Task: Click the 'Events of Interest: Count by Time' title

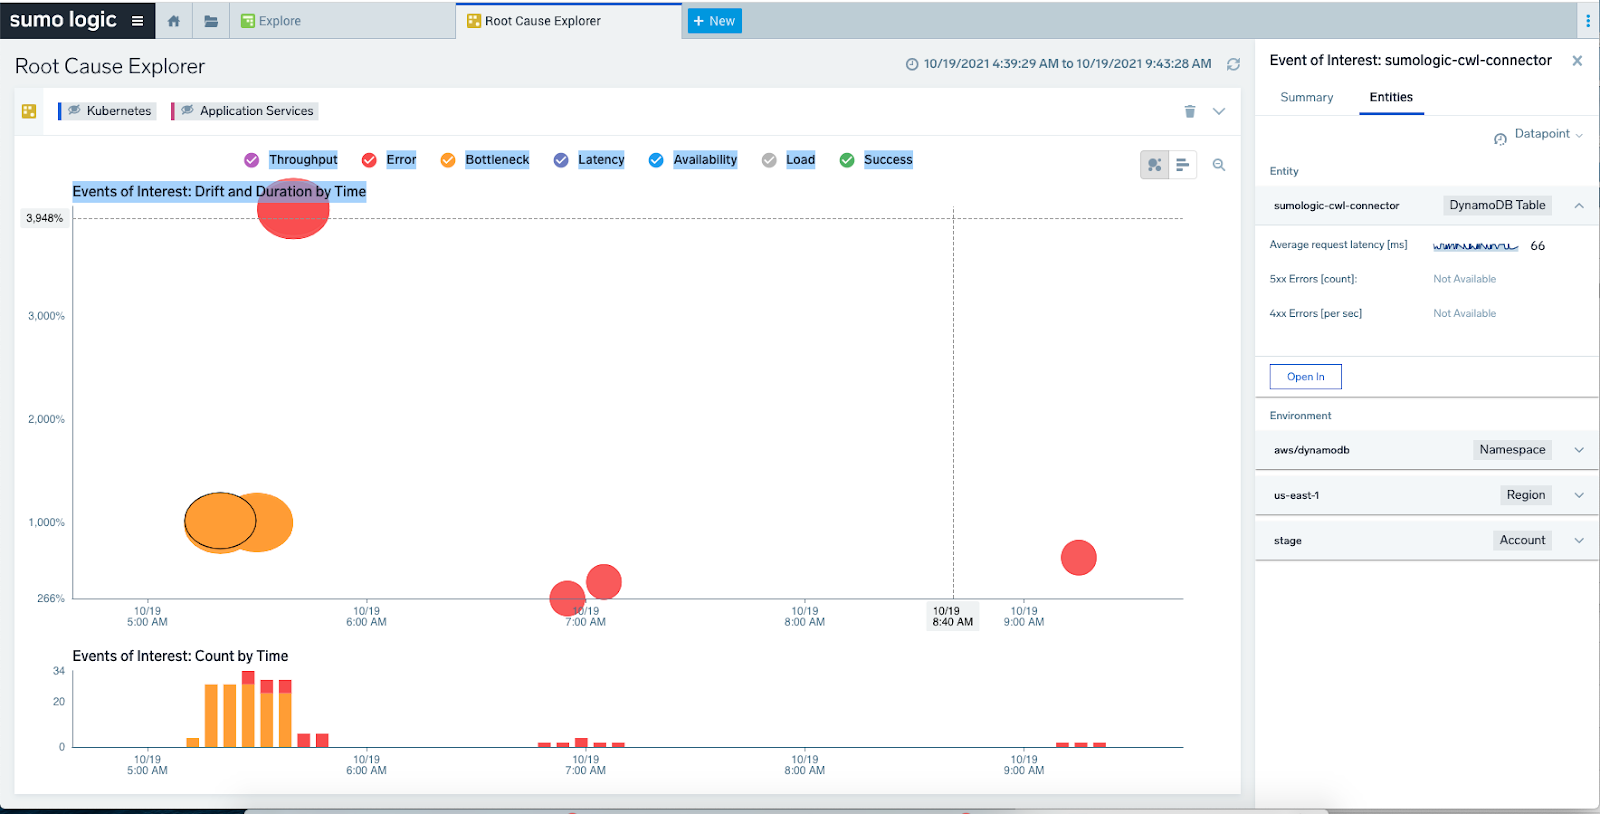Action: click(x=180, y=656)
